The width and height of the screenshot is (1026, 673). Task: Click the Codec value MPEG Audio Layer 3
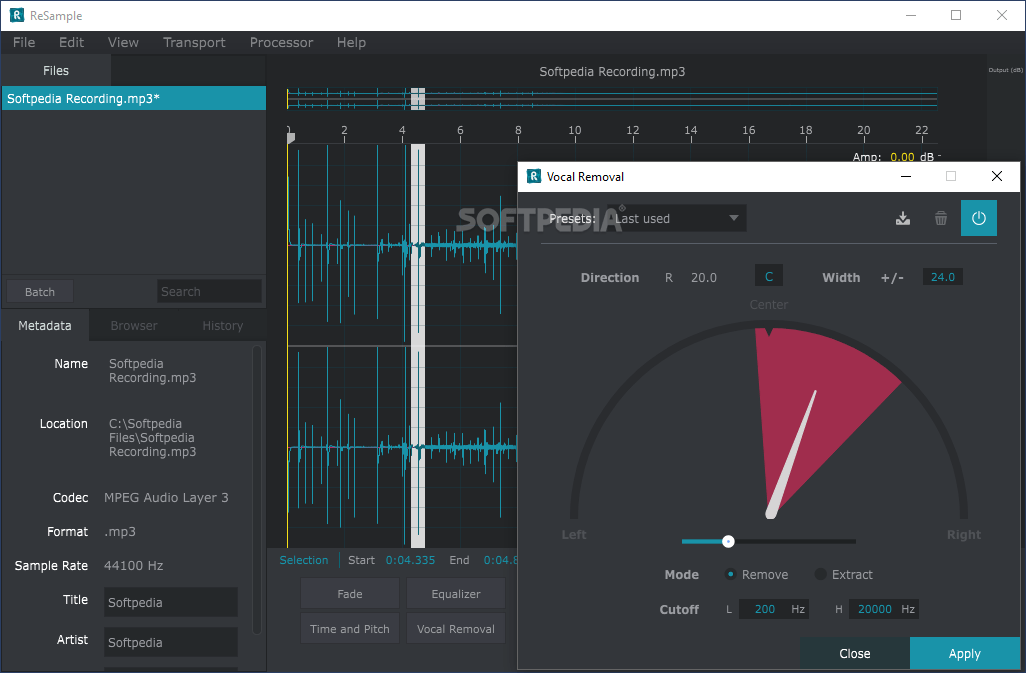click(x=166, y=497)
